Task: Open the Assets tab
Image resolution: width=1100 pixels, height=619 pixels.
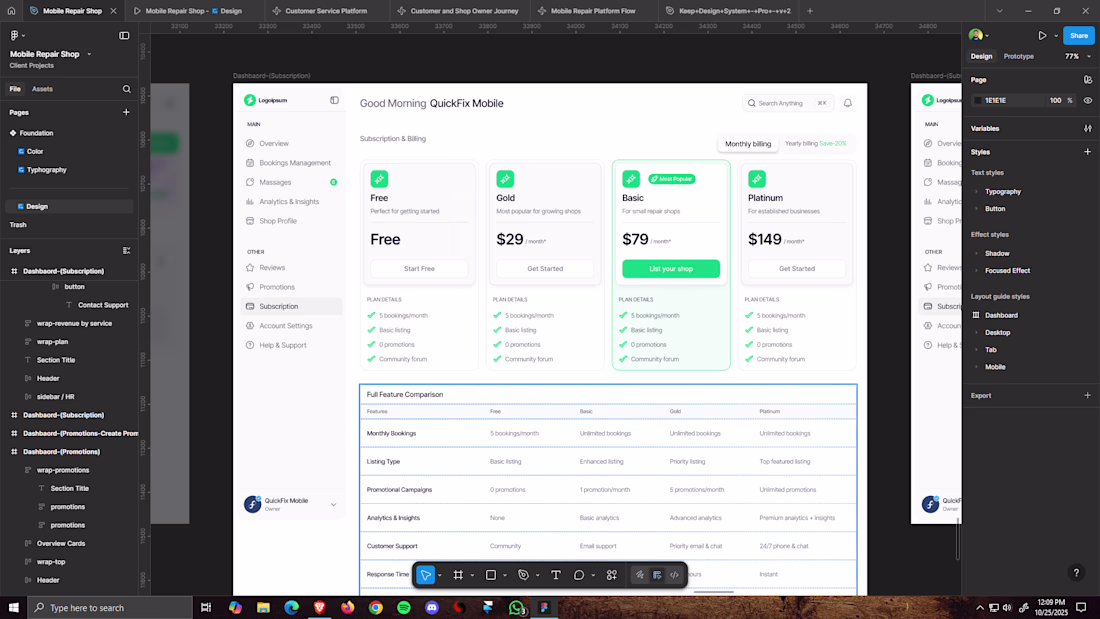Action: [x=42, y=89]
